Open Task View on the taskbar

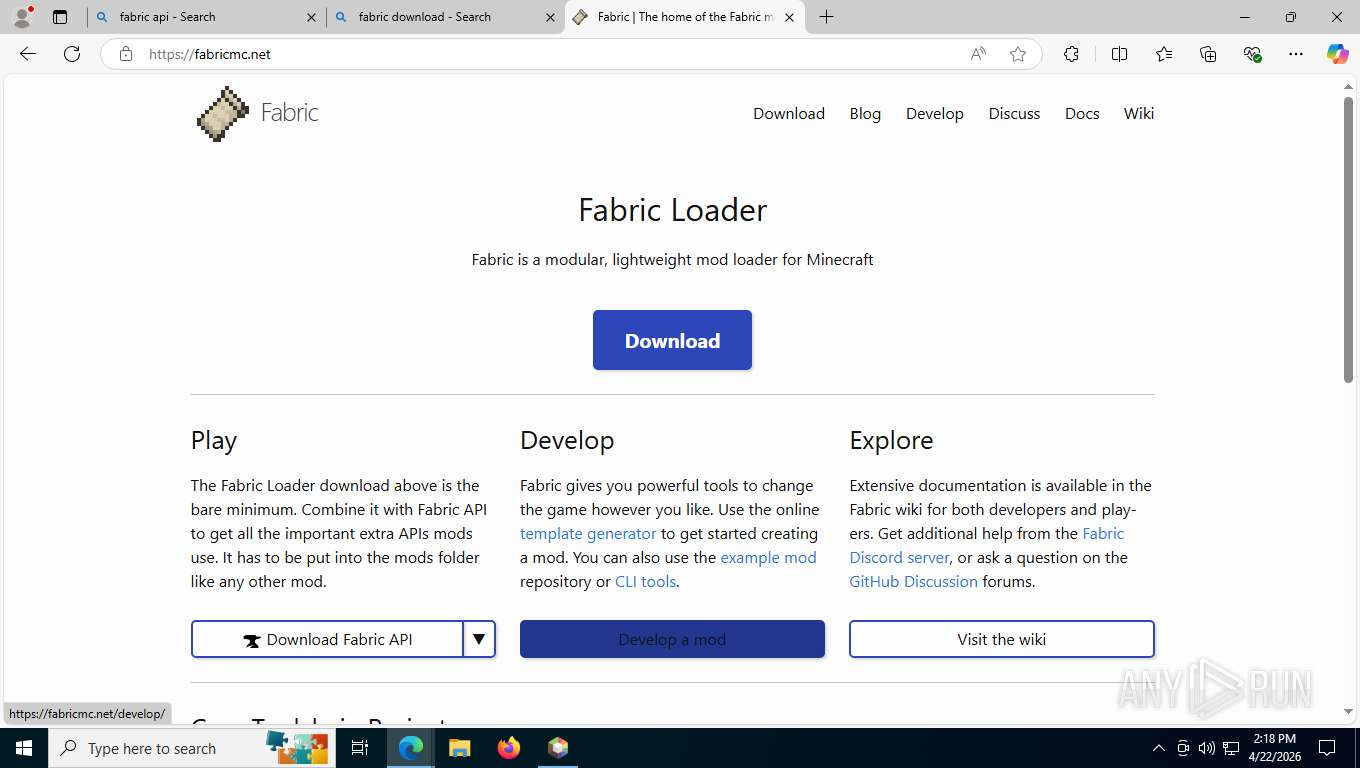[360, 748]
